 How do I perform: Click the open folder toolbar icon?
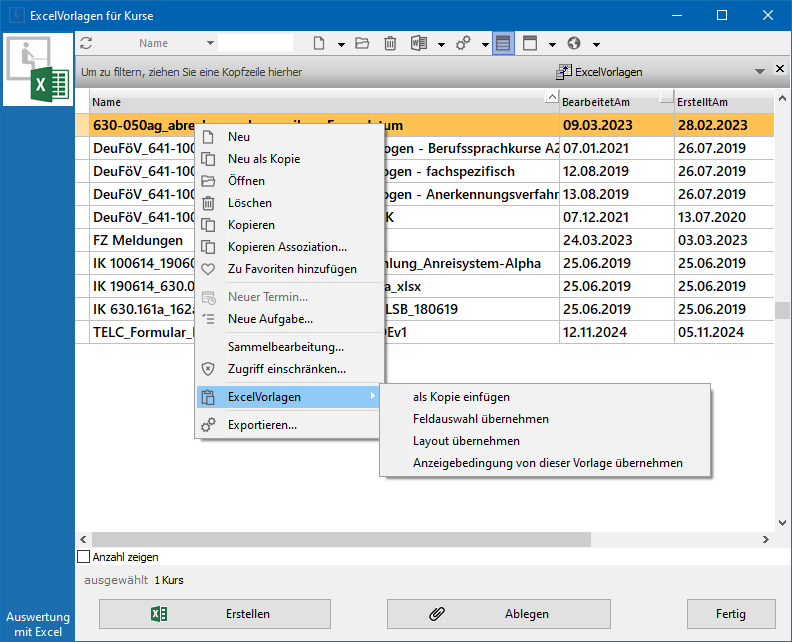click(362, 43)
